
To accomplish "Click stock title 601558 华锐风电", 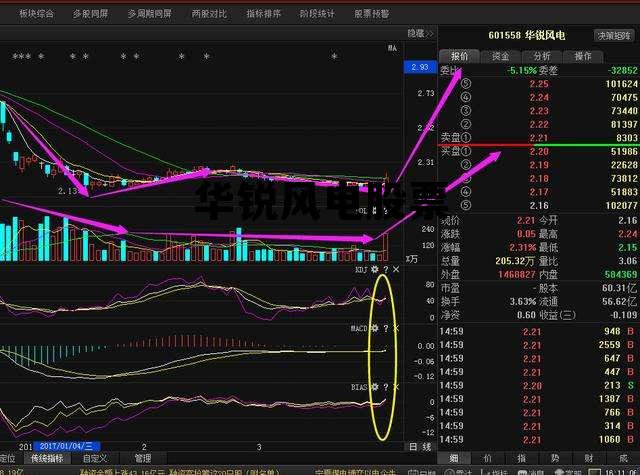I will 527,36.
